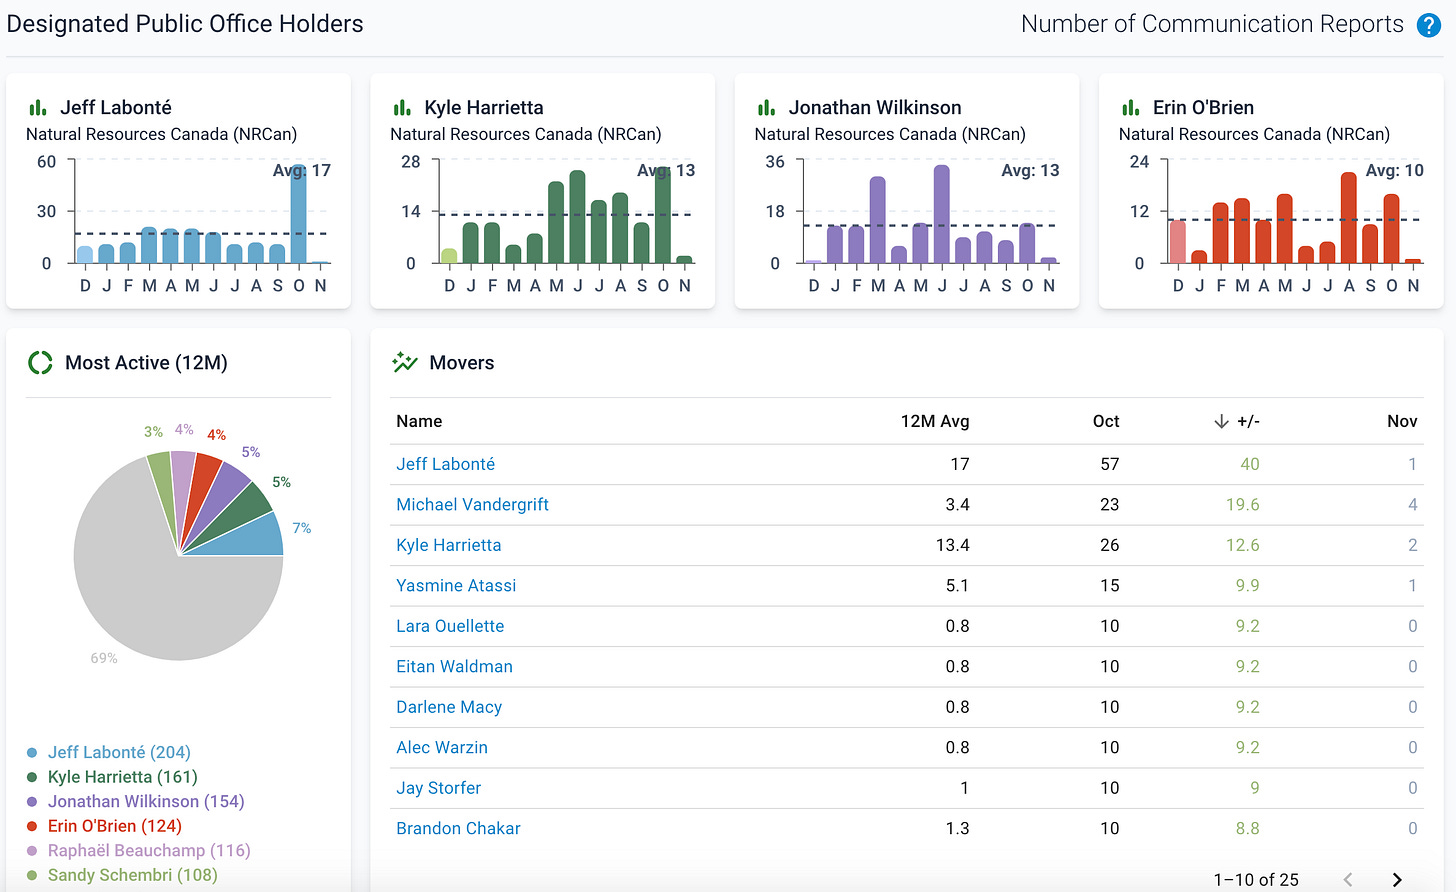This screenshot has height=892, width=1456.
Task: Click the Movers sparkle trend icon
Action: pyautogui.click(x=405, y=362)
